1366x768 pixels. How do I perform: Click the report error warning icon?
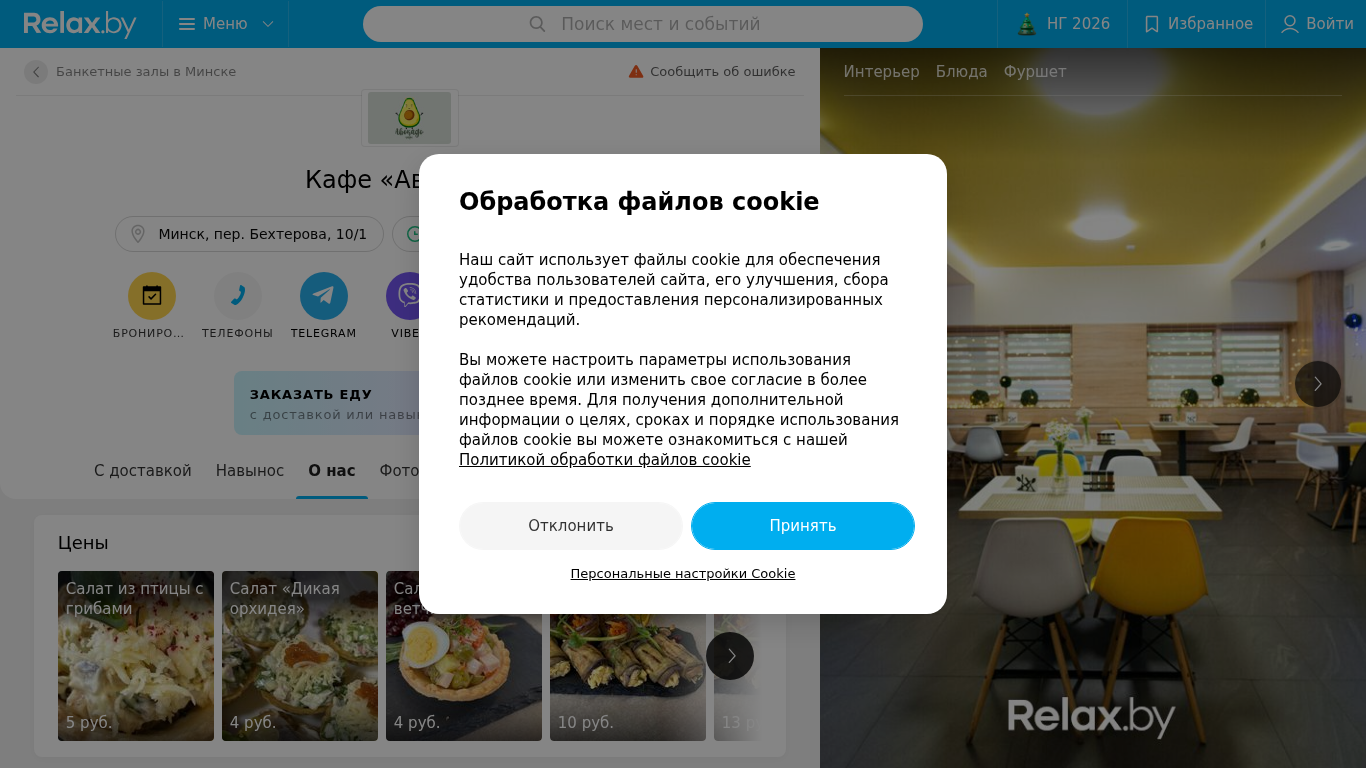(636, 72)
